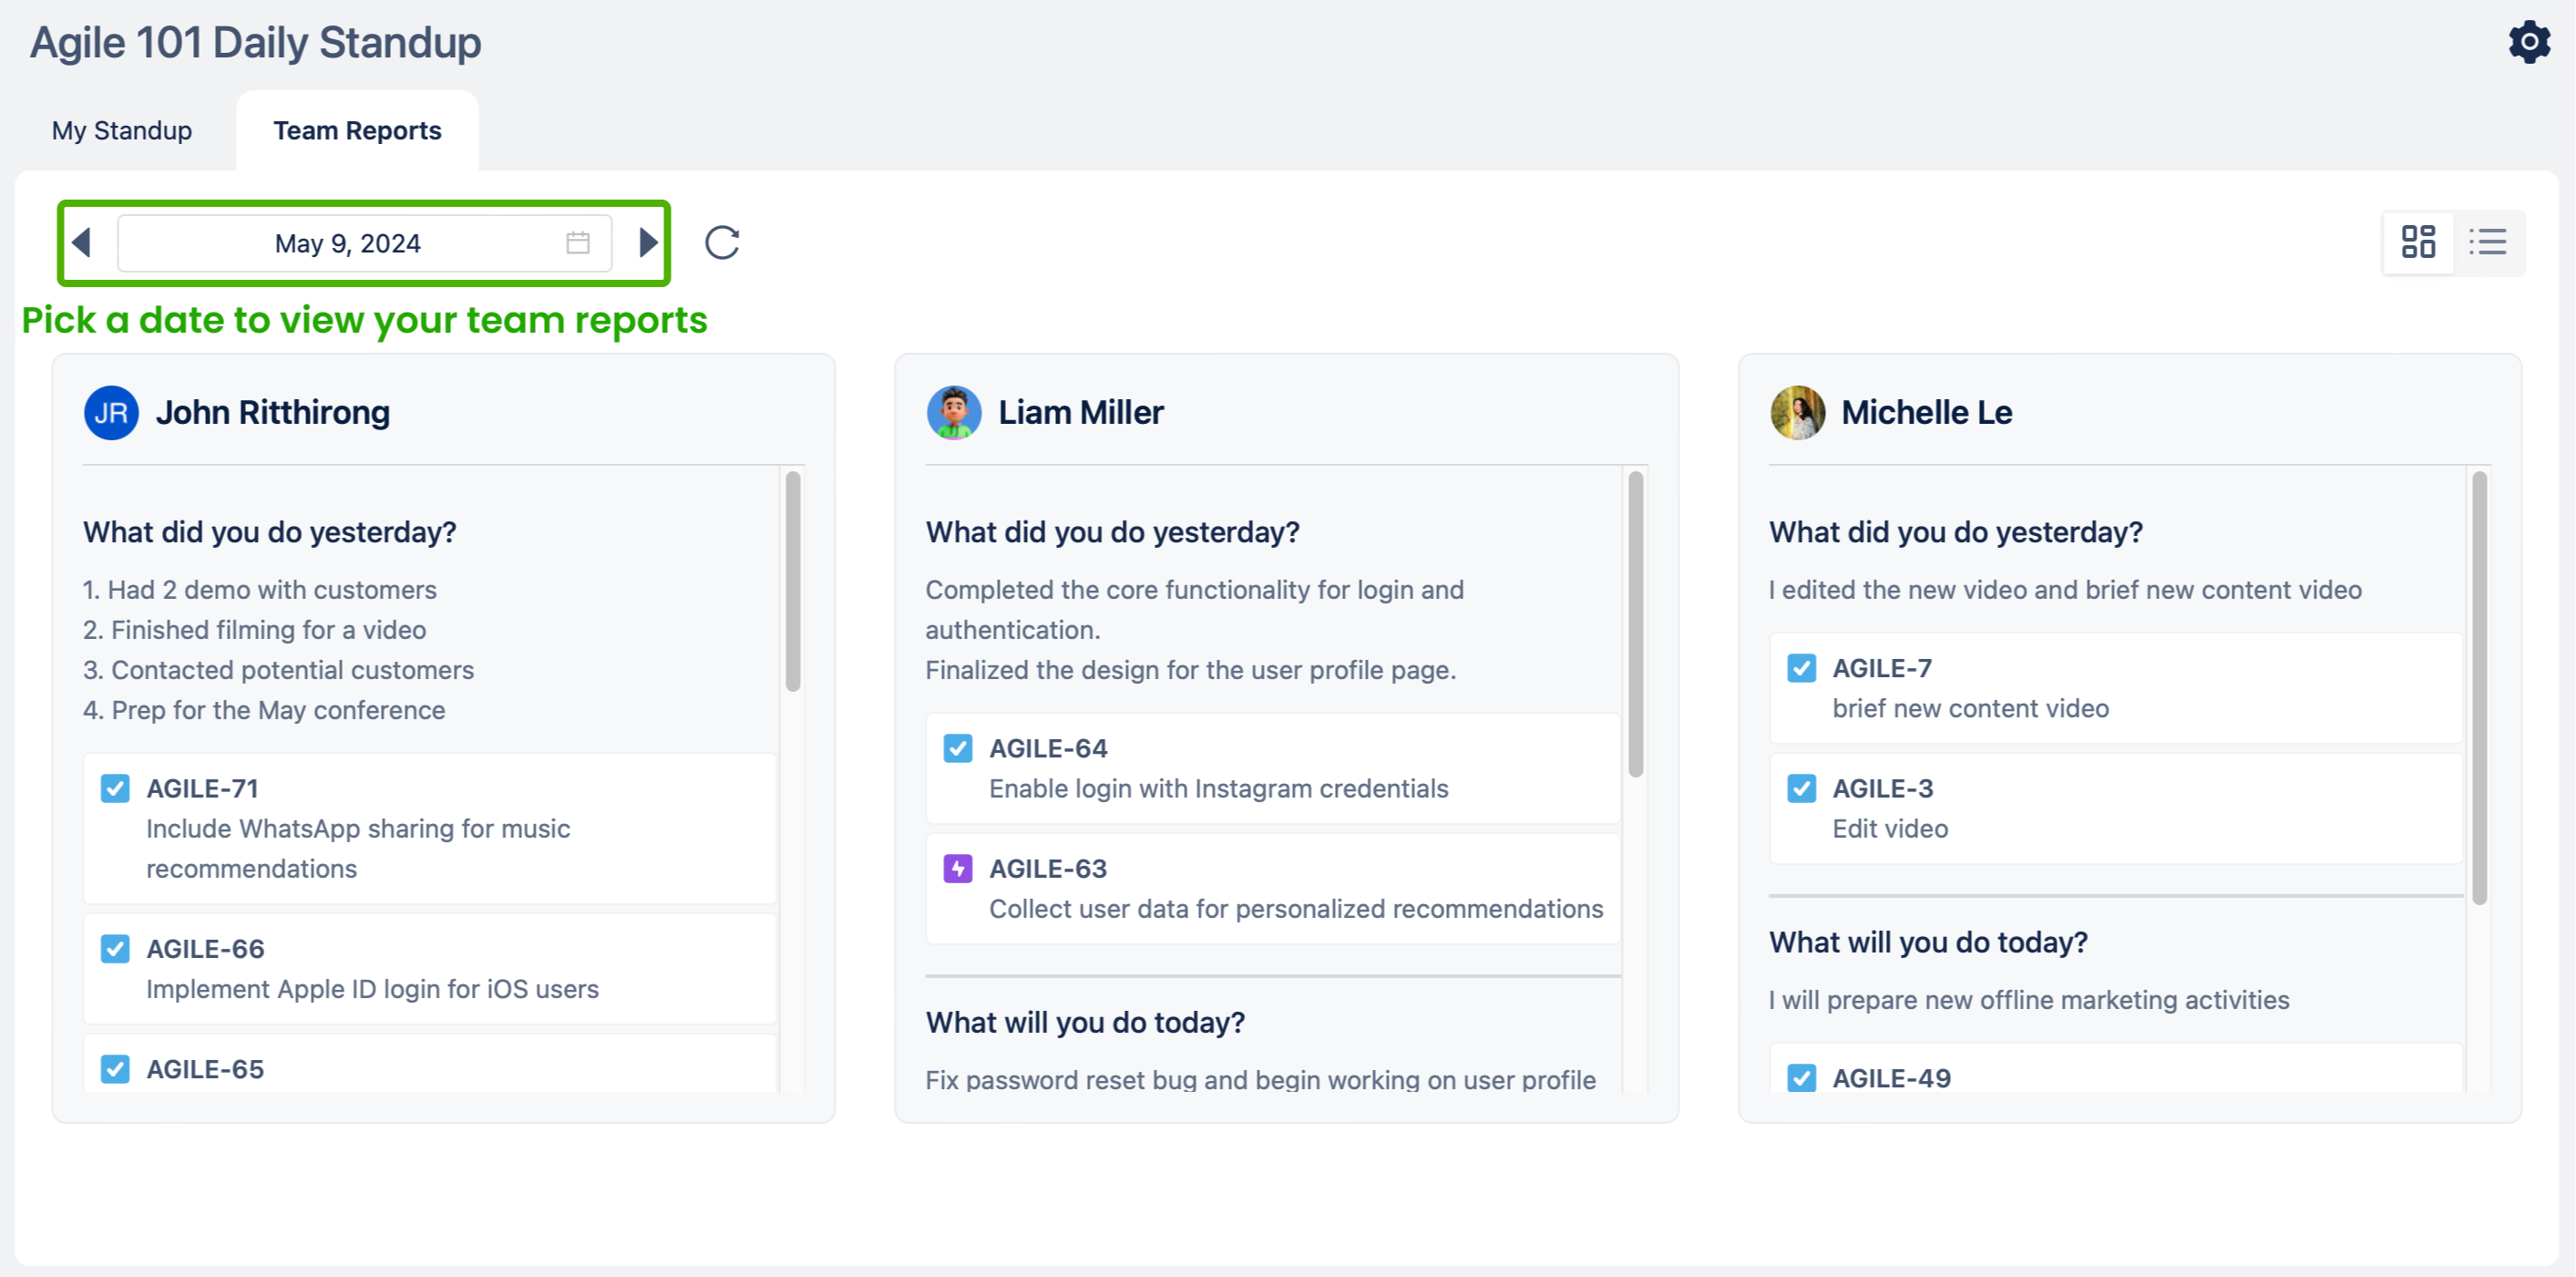
Task: Click John Ritthirong's card scrollbar
Action: tap(793, 581)
